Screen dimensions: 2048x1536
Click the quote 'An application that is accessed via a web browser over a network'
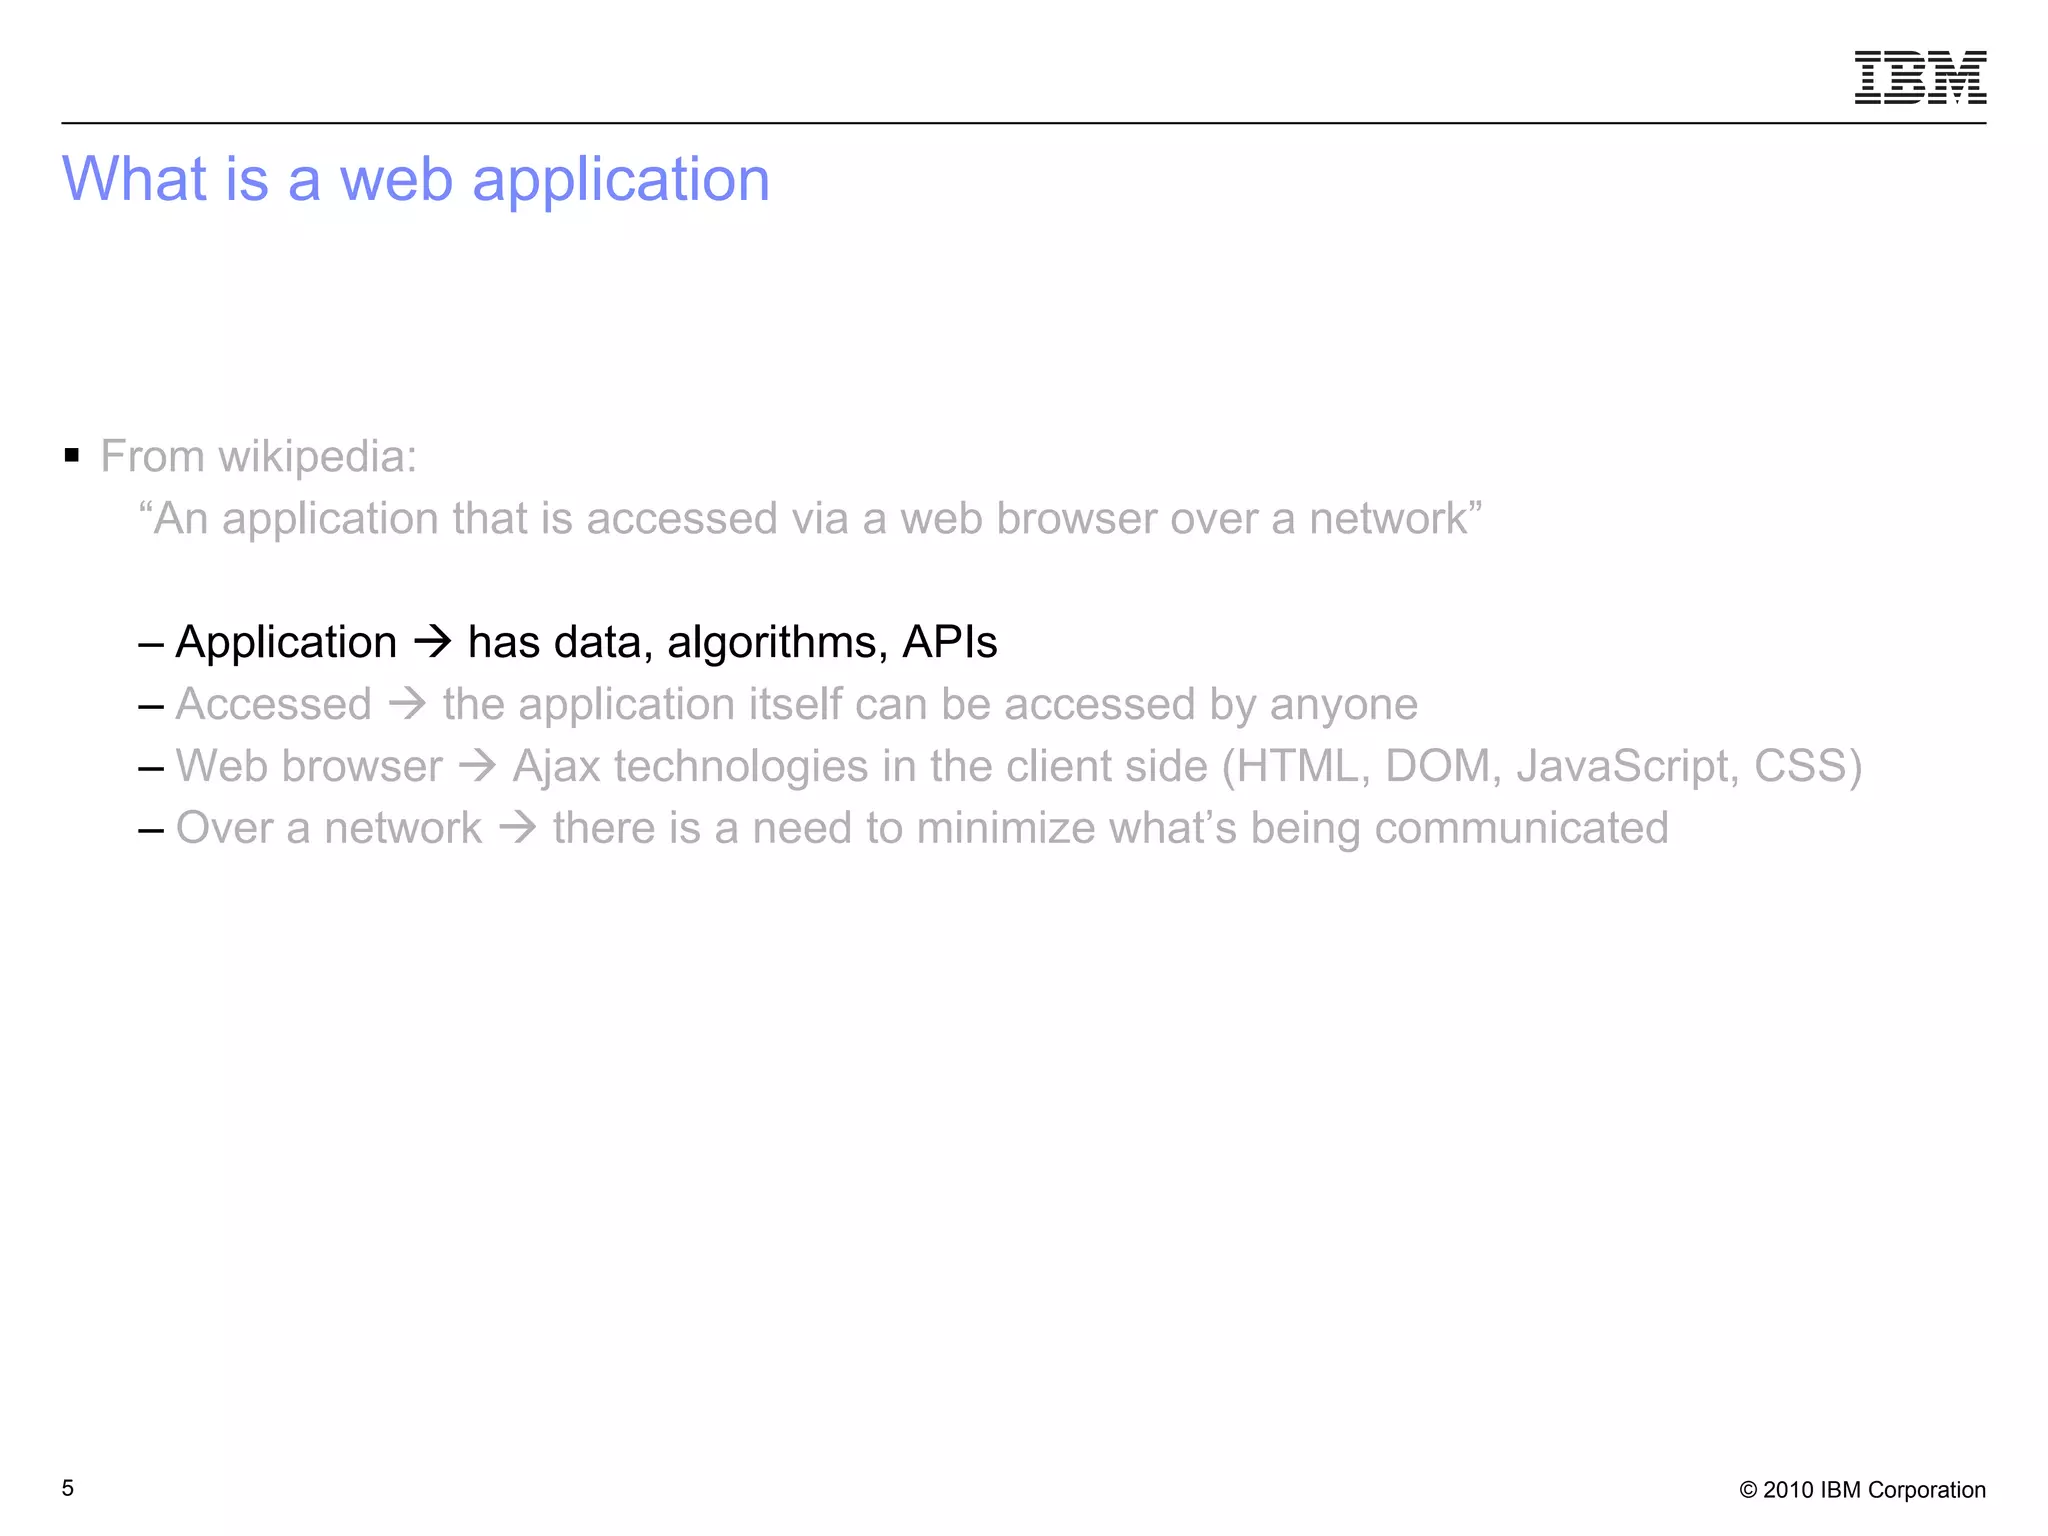pyautogui.click(x=810, y=519)
